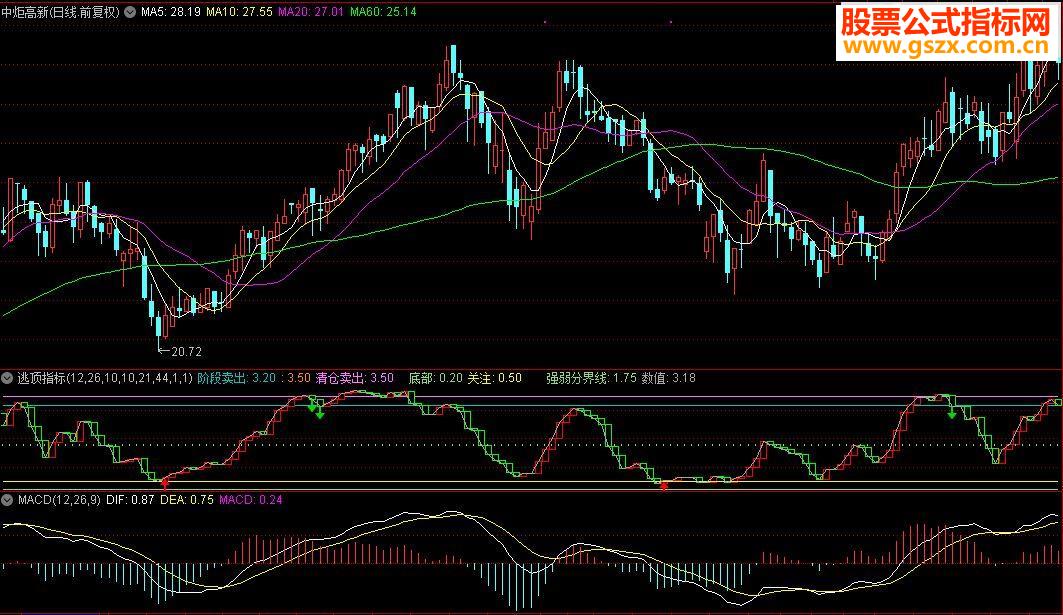Viewport: 1063px width, 615px height.
Task: Click the magenta MACD: 0.24 value
Action: (251, 500)
